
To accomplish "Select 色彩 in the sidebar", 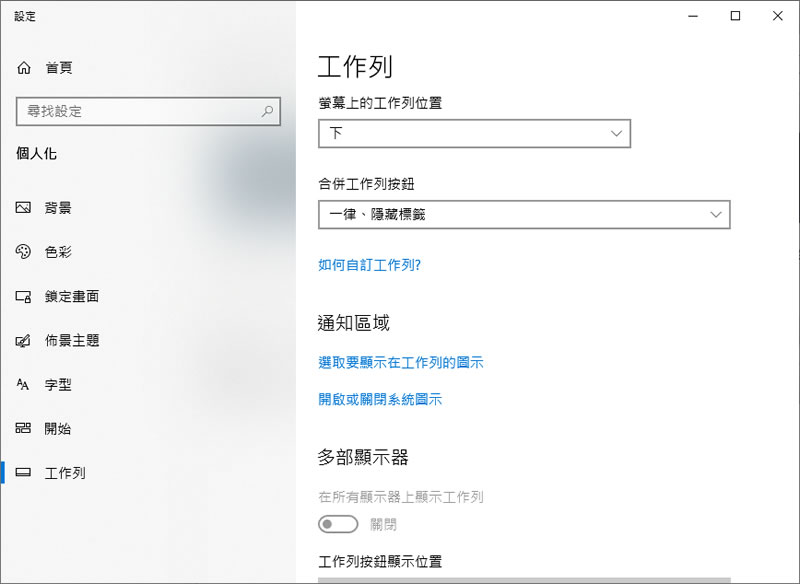I will (x=58, y=251).
